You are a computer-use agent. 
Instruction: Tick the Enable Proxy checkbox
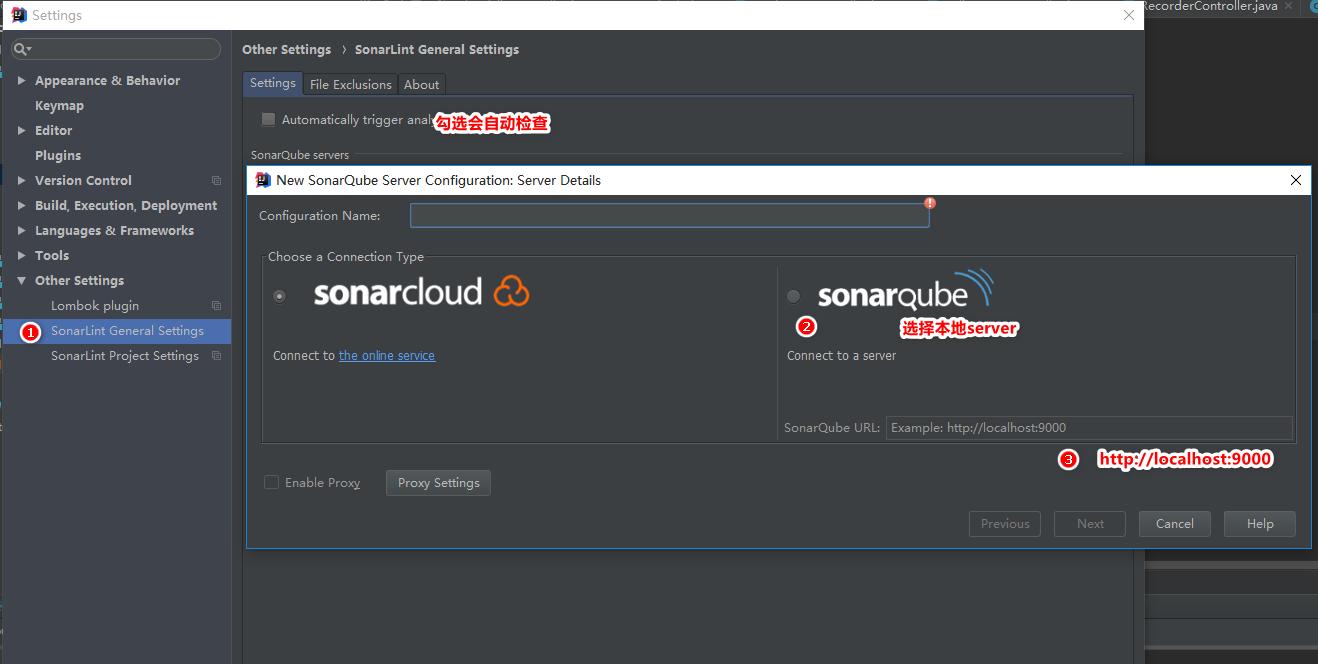tap(271, 482)
